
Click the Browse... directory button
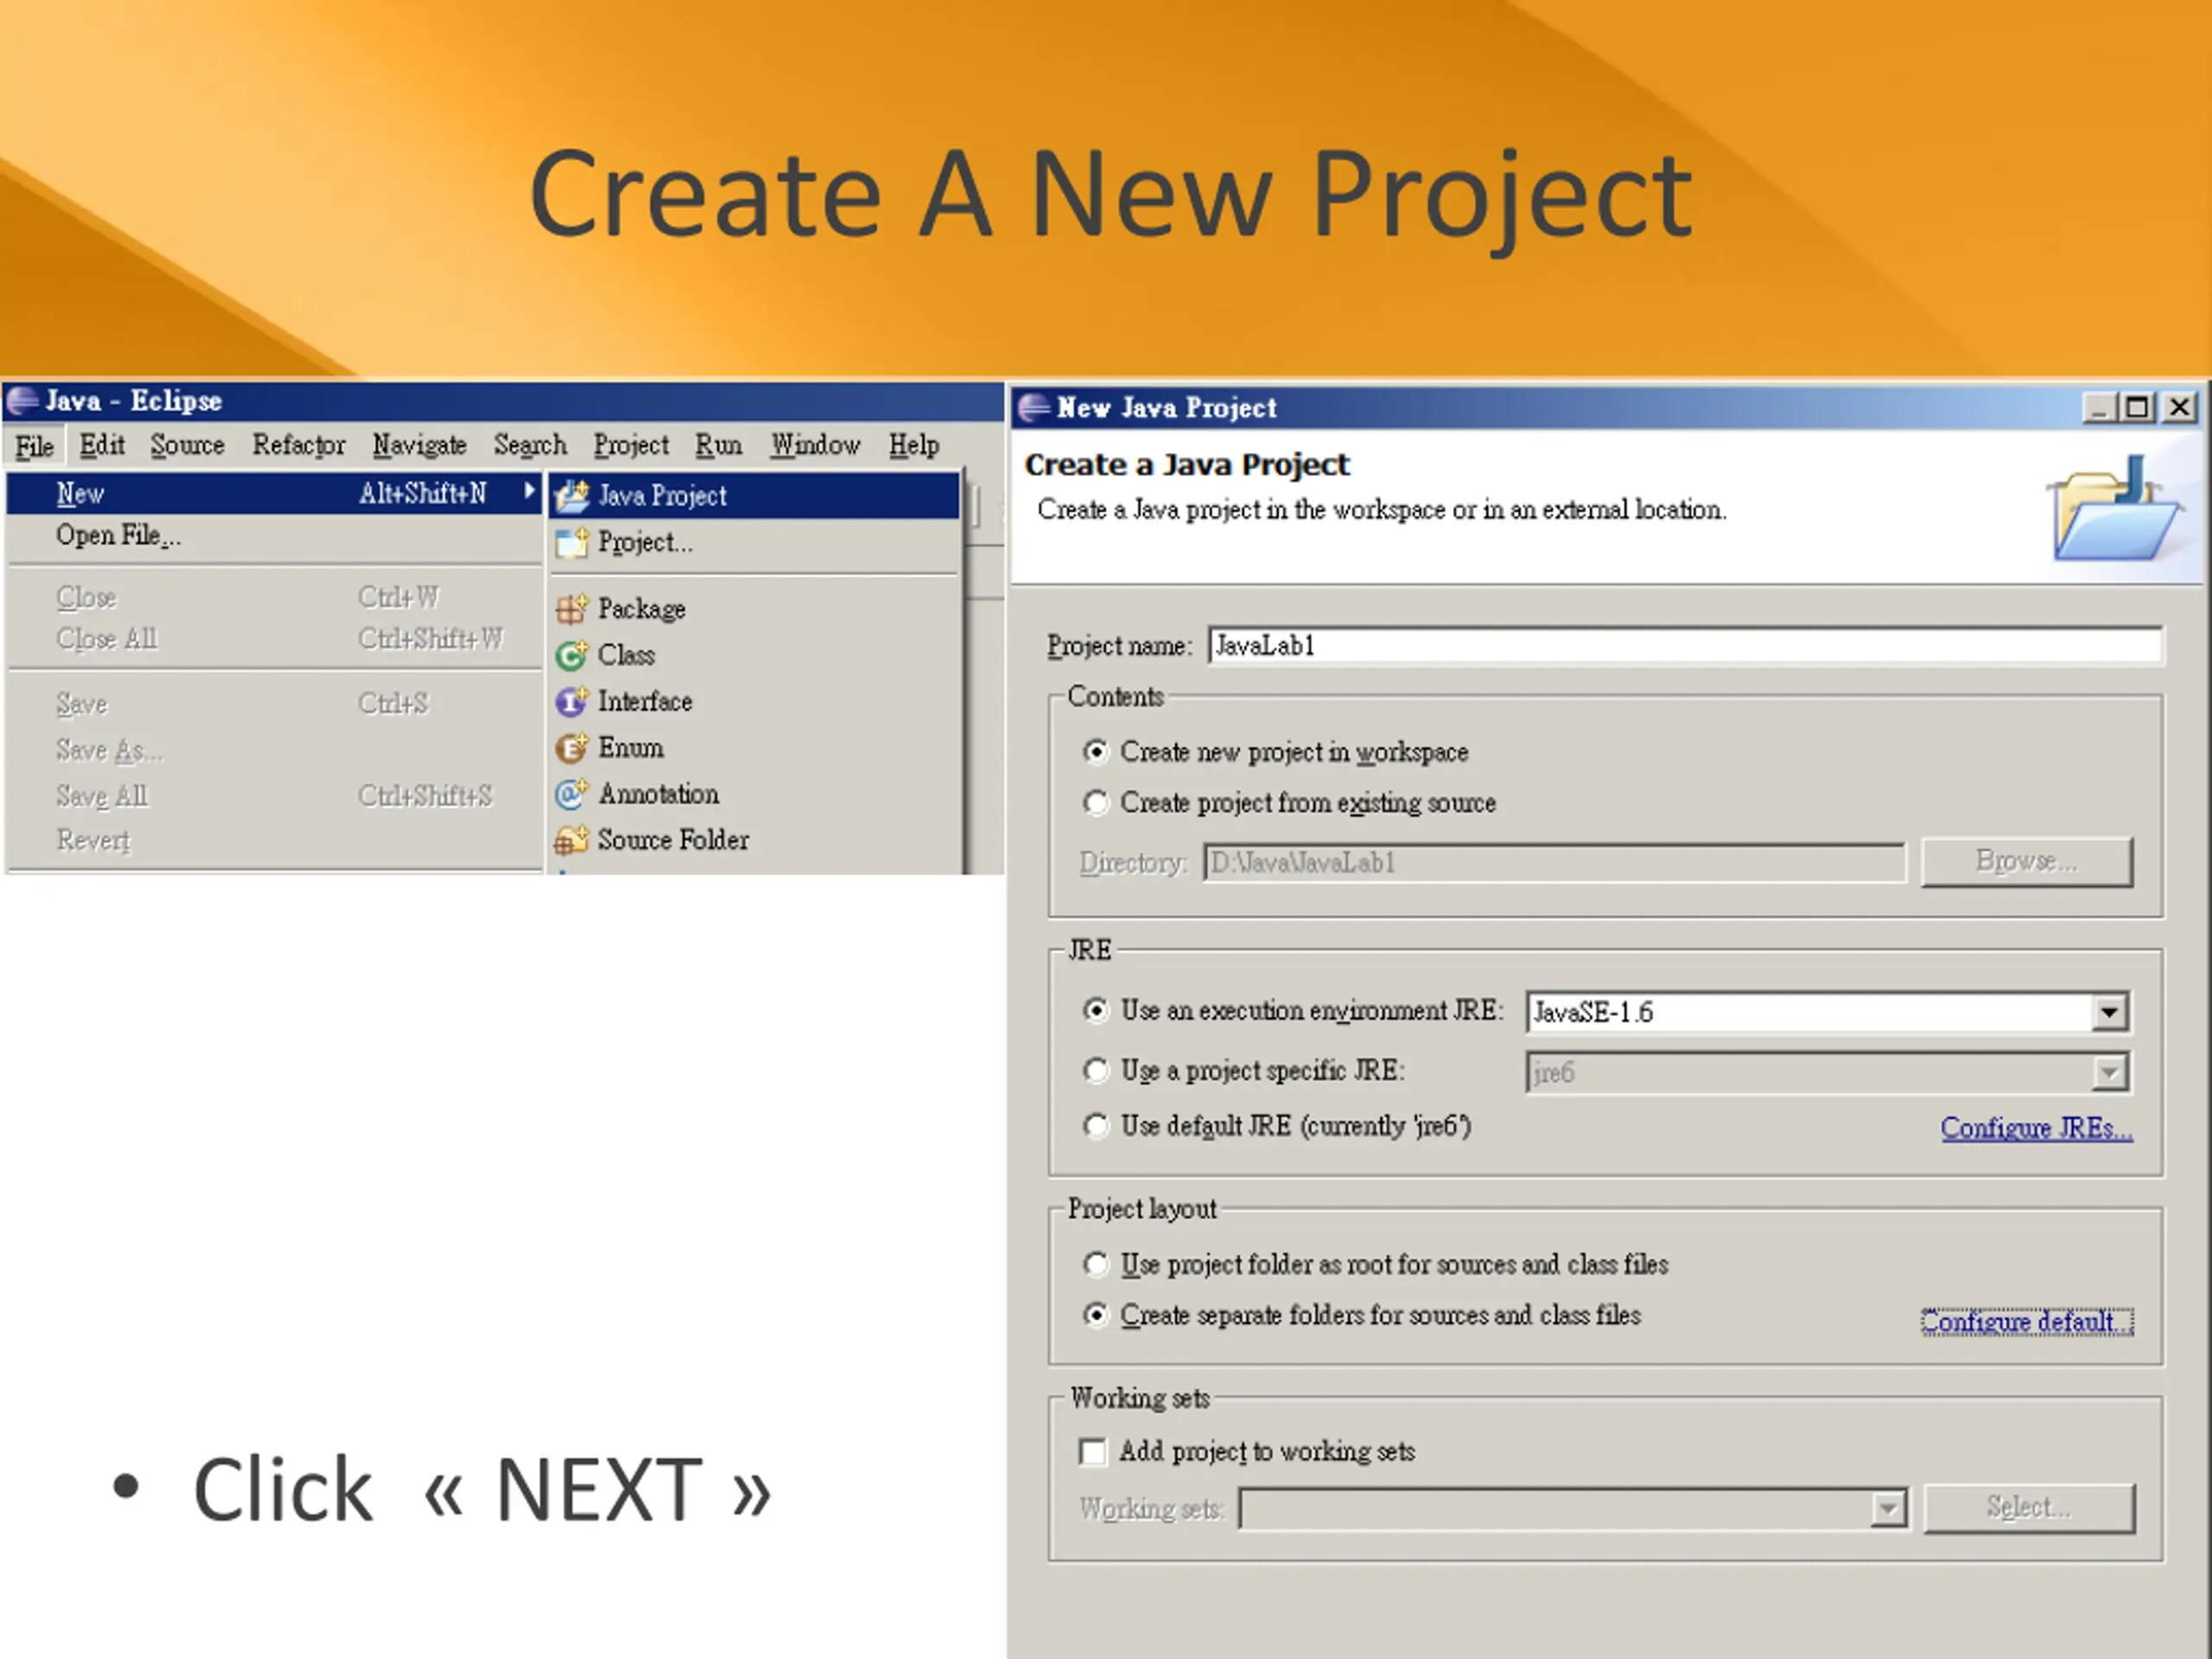2027,862
